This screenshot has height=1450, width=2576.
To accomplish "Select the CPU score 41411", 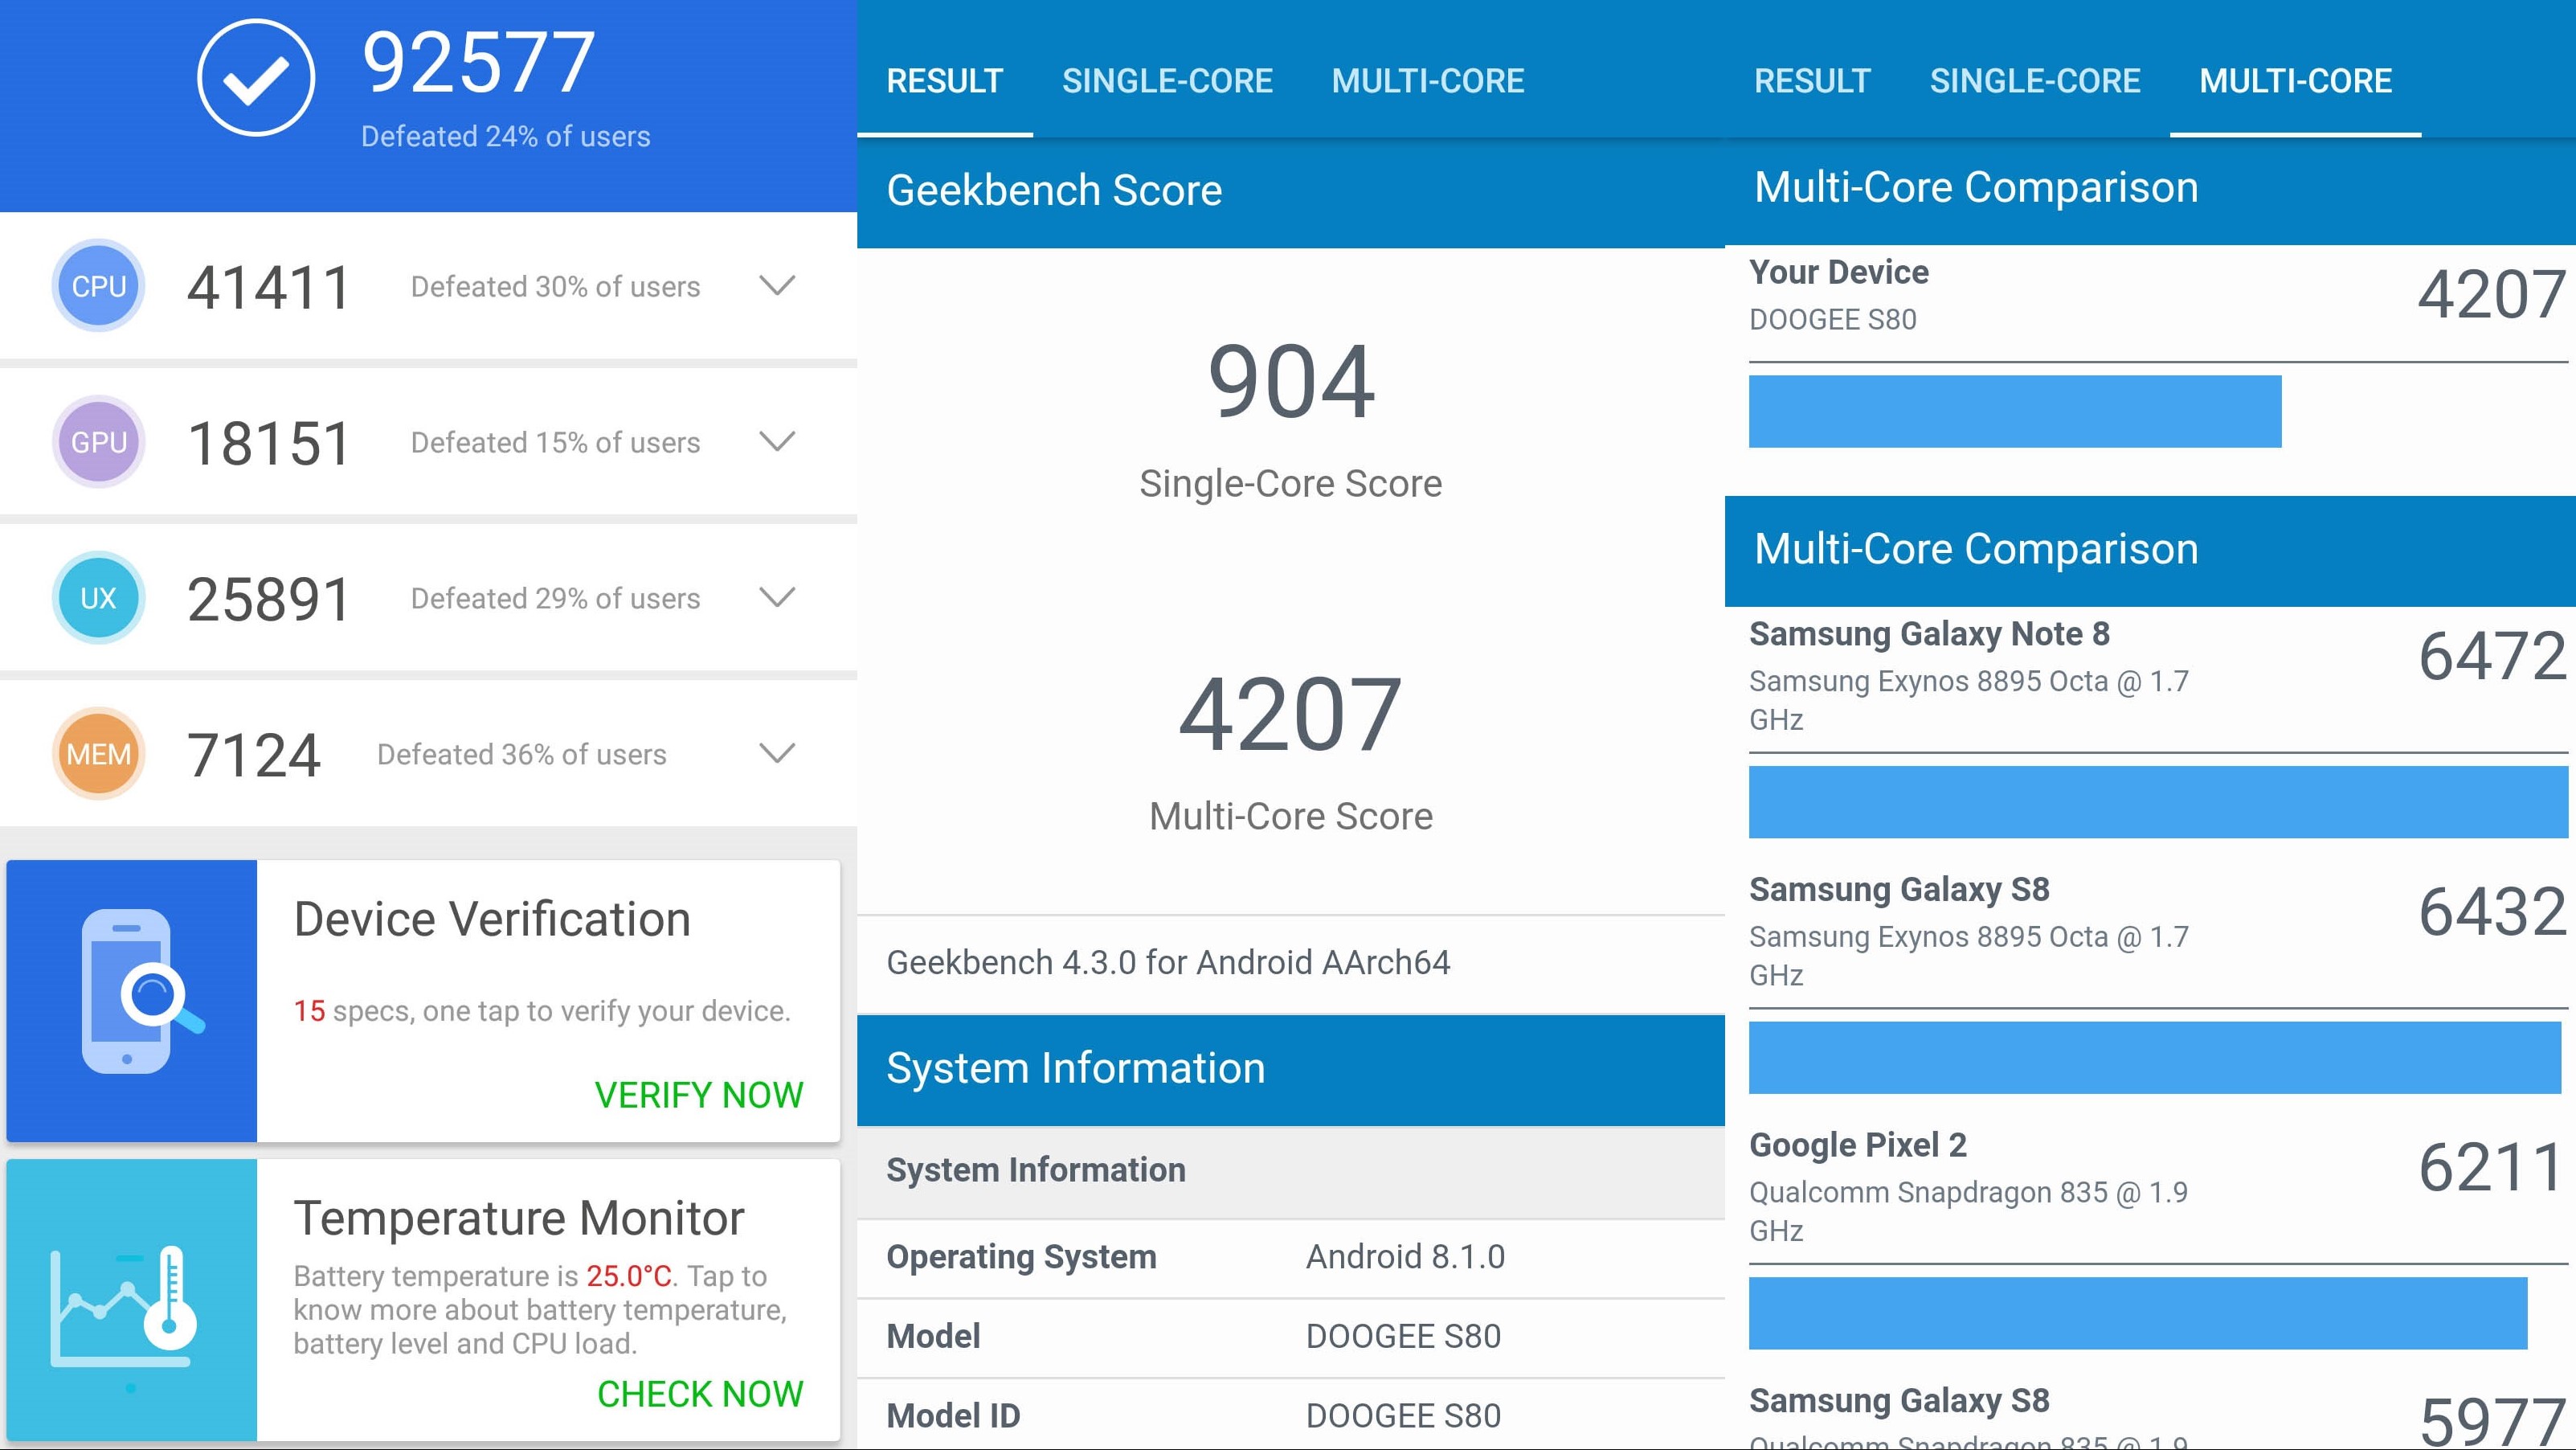I will [270, 288].
